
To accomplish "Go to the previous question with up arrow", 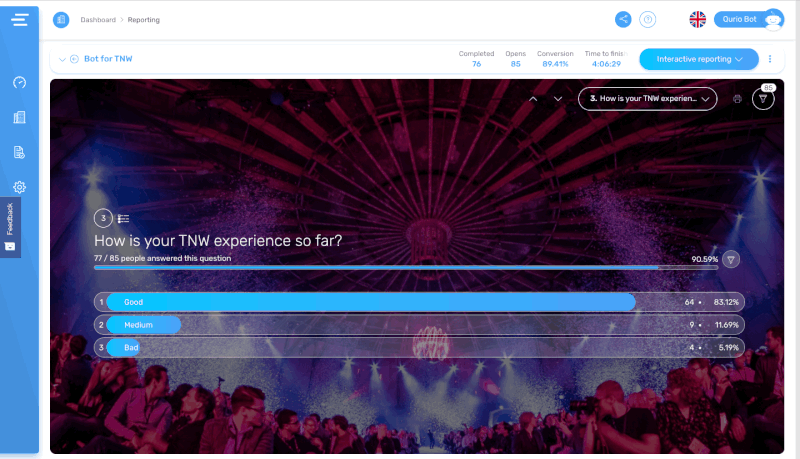I will pyautogui.click(x=533, y=99).
